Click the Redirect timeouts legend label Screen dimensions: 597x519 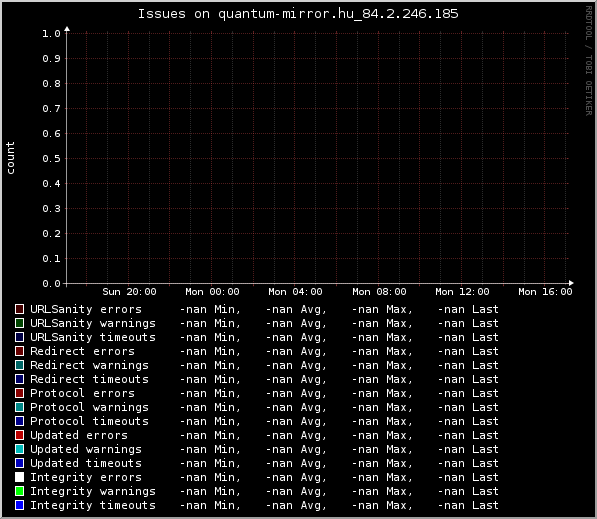(x=89, y=379)
